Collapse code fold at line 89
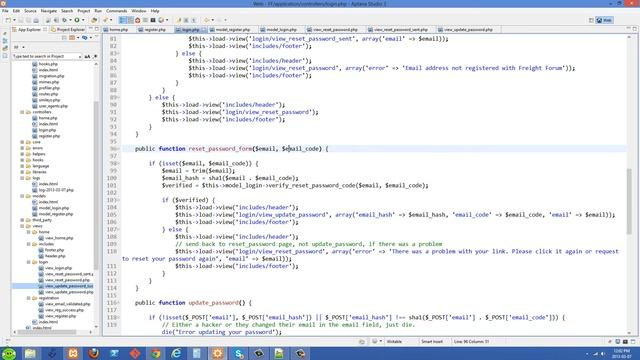The image size is (640, 360). click(x=119, y=98)
